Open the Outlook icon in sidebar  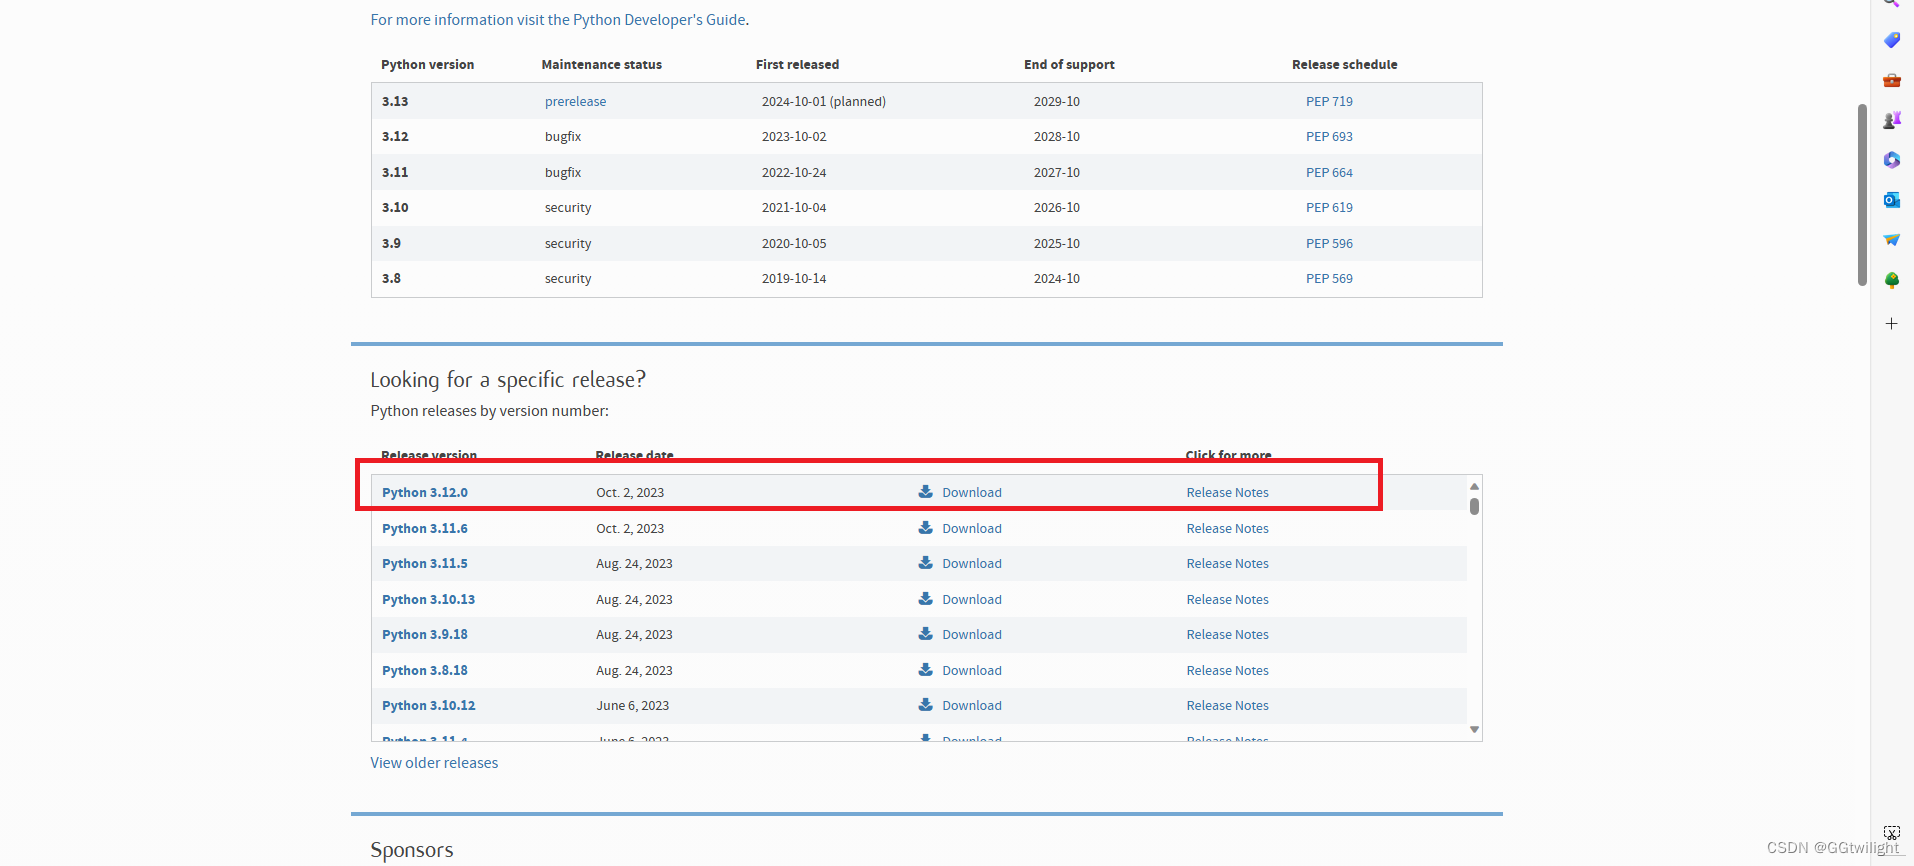pyautogui.click(x=1891, y=200)
